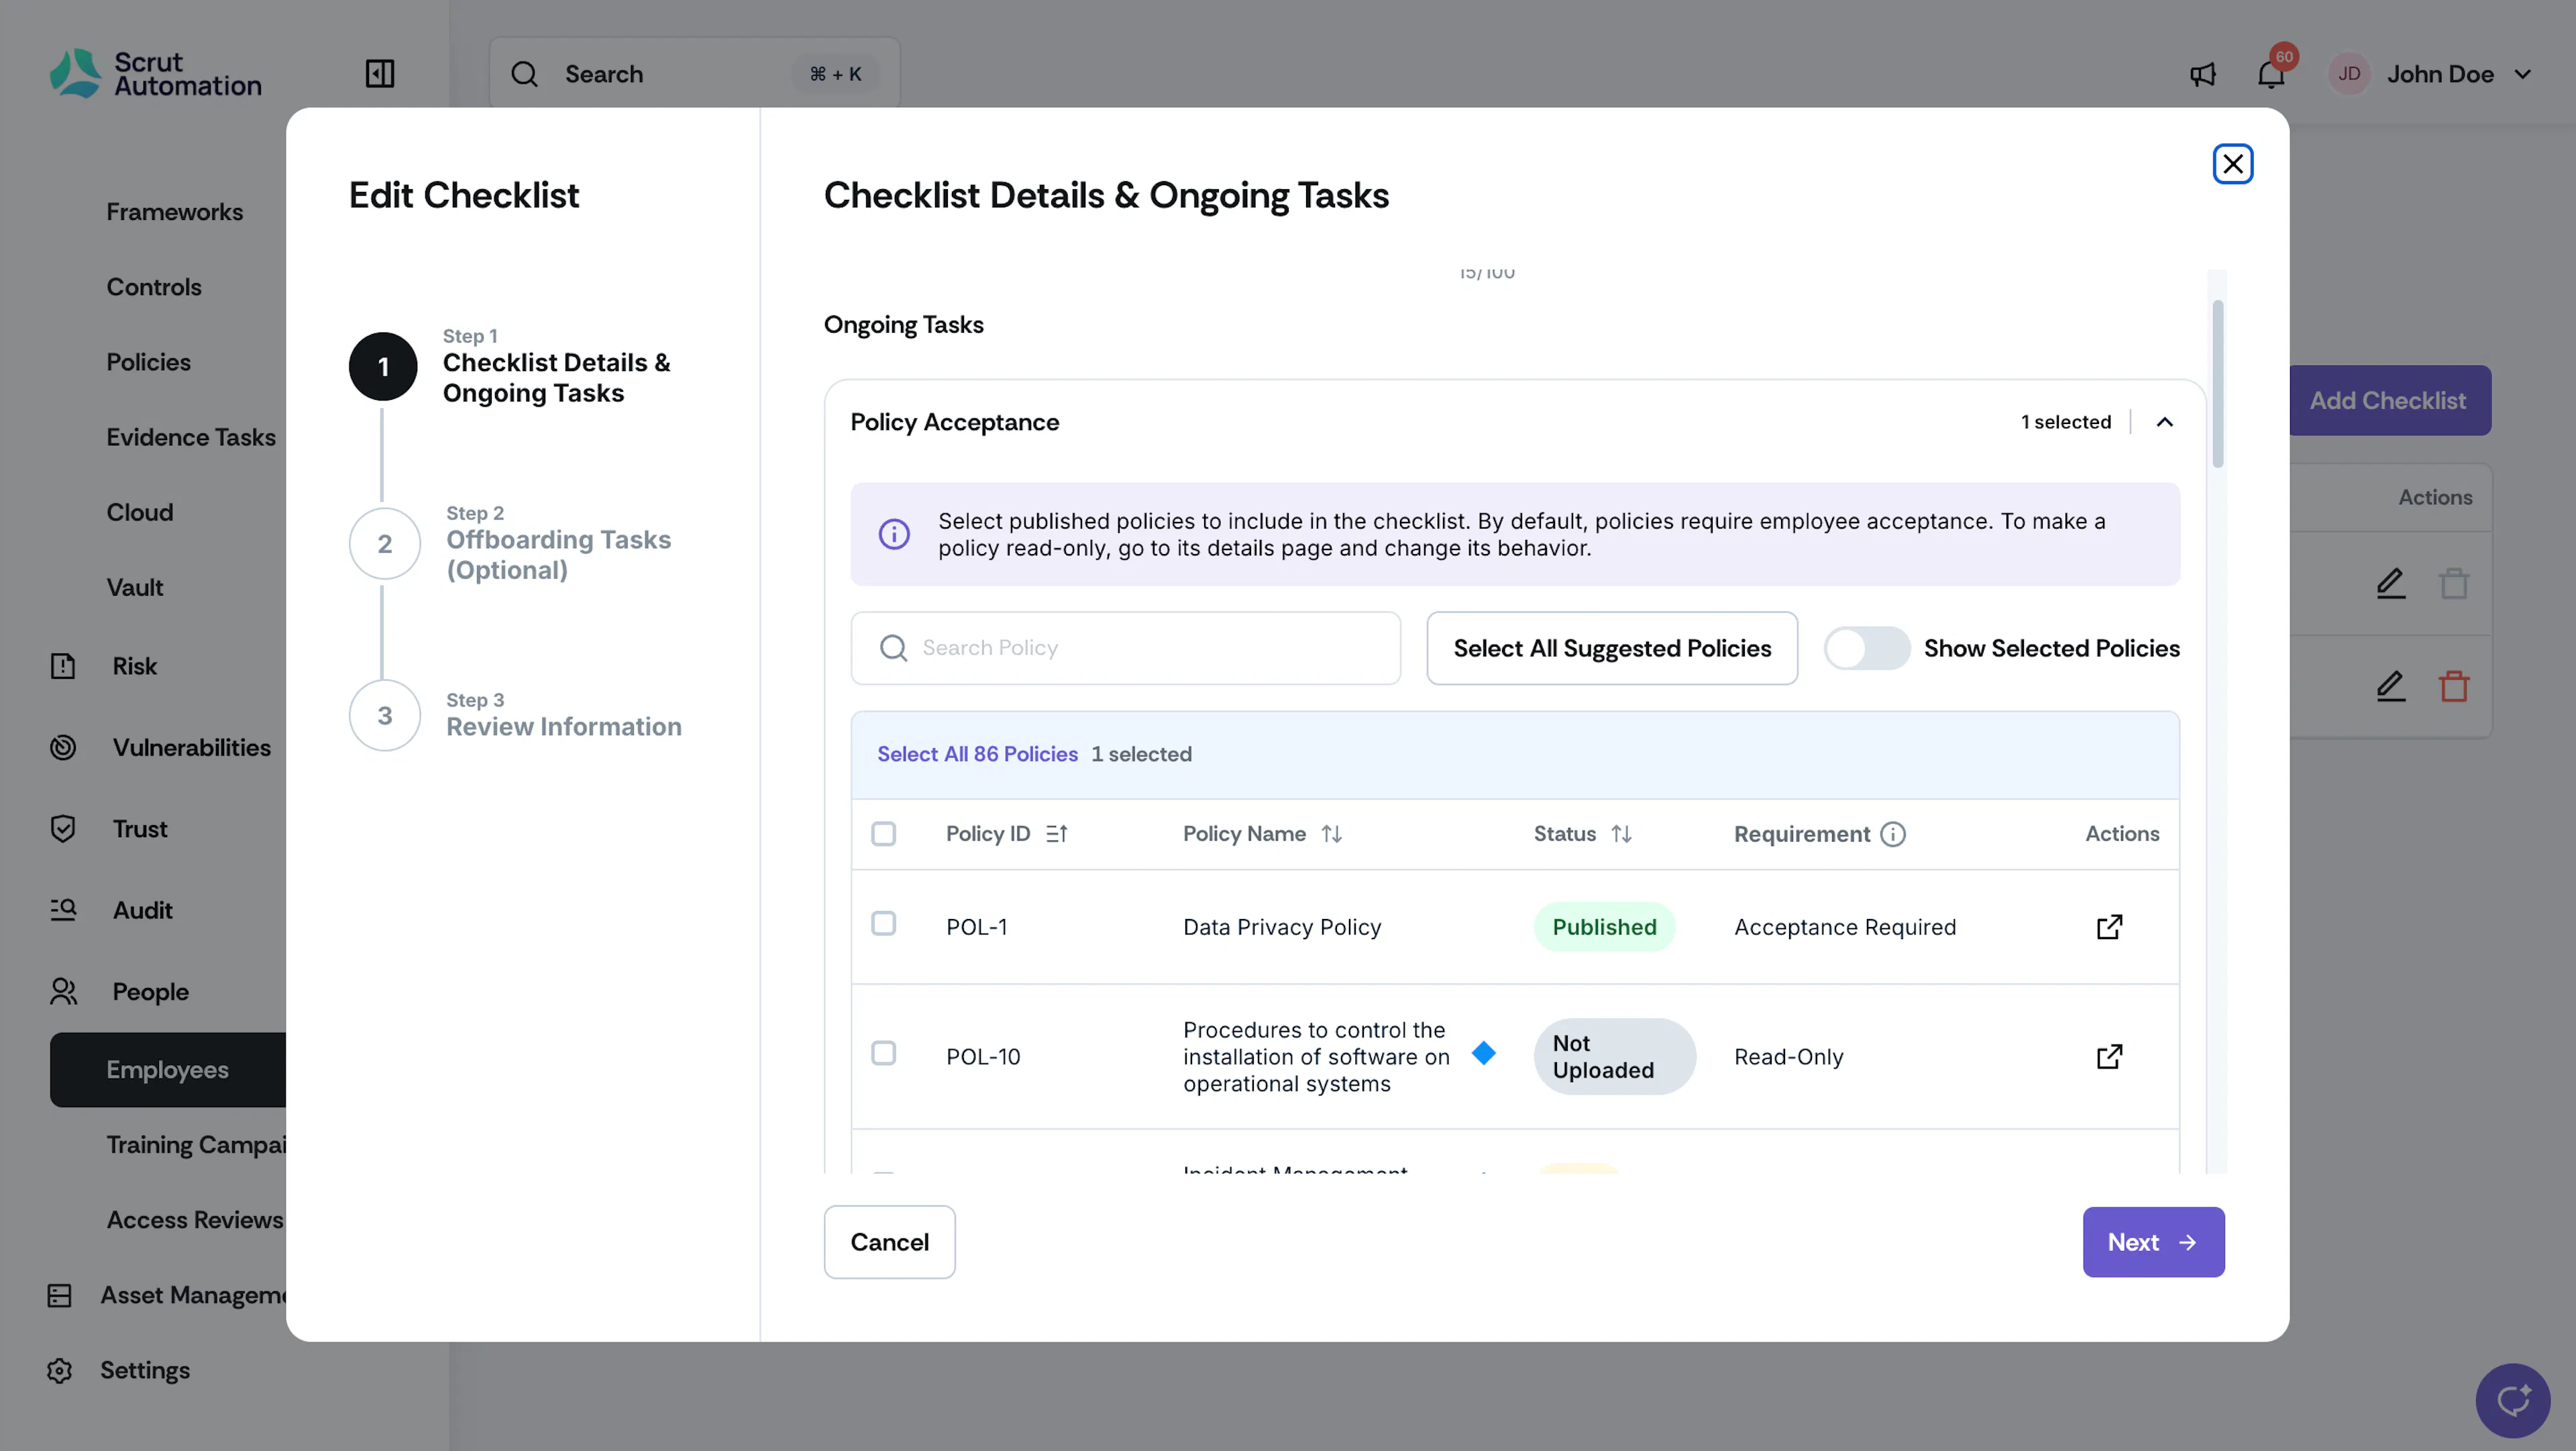
Task: Collapse the sidebar panel icon
Action: [380, 74]
